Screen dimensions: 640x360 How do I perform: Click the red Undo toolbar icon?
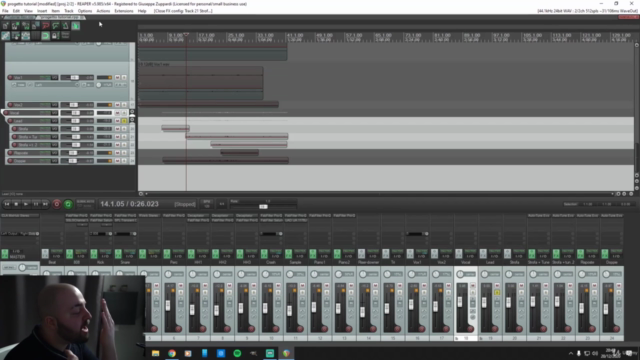point(45,26)
